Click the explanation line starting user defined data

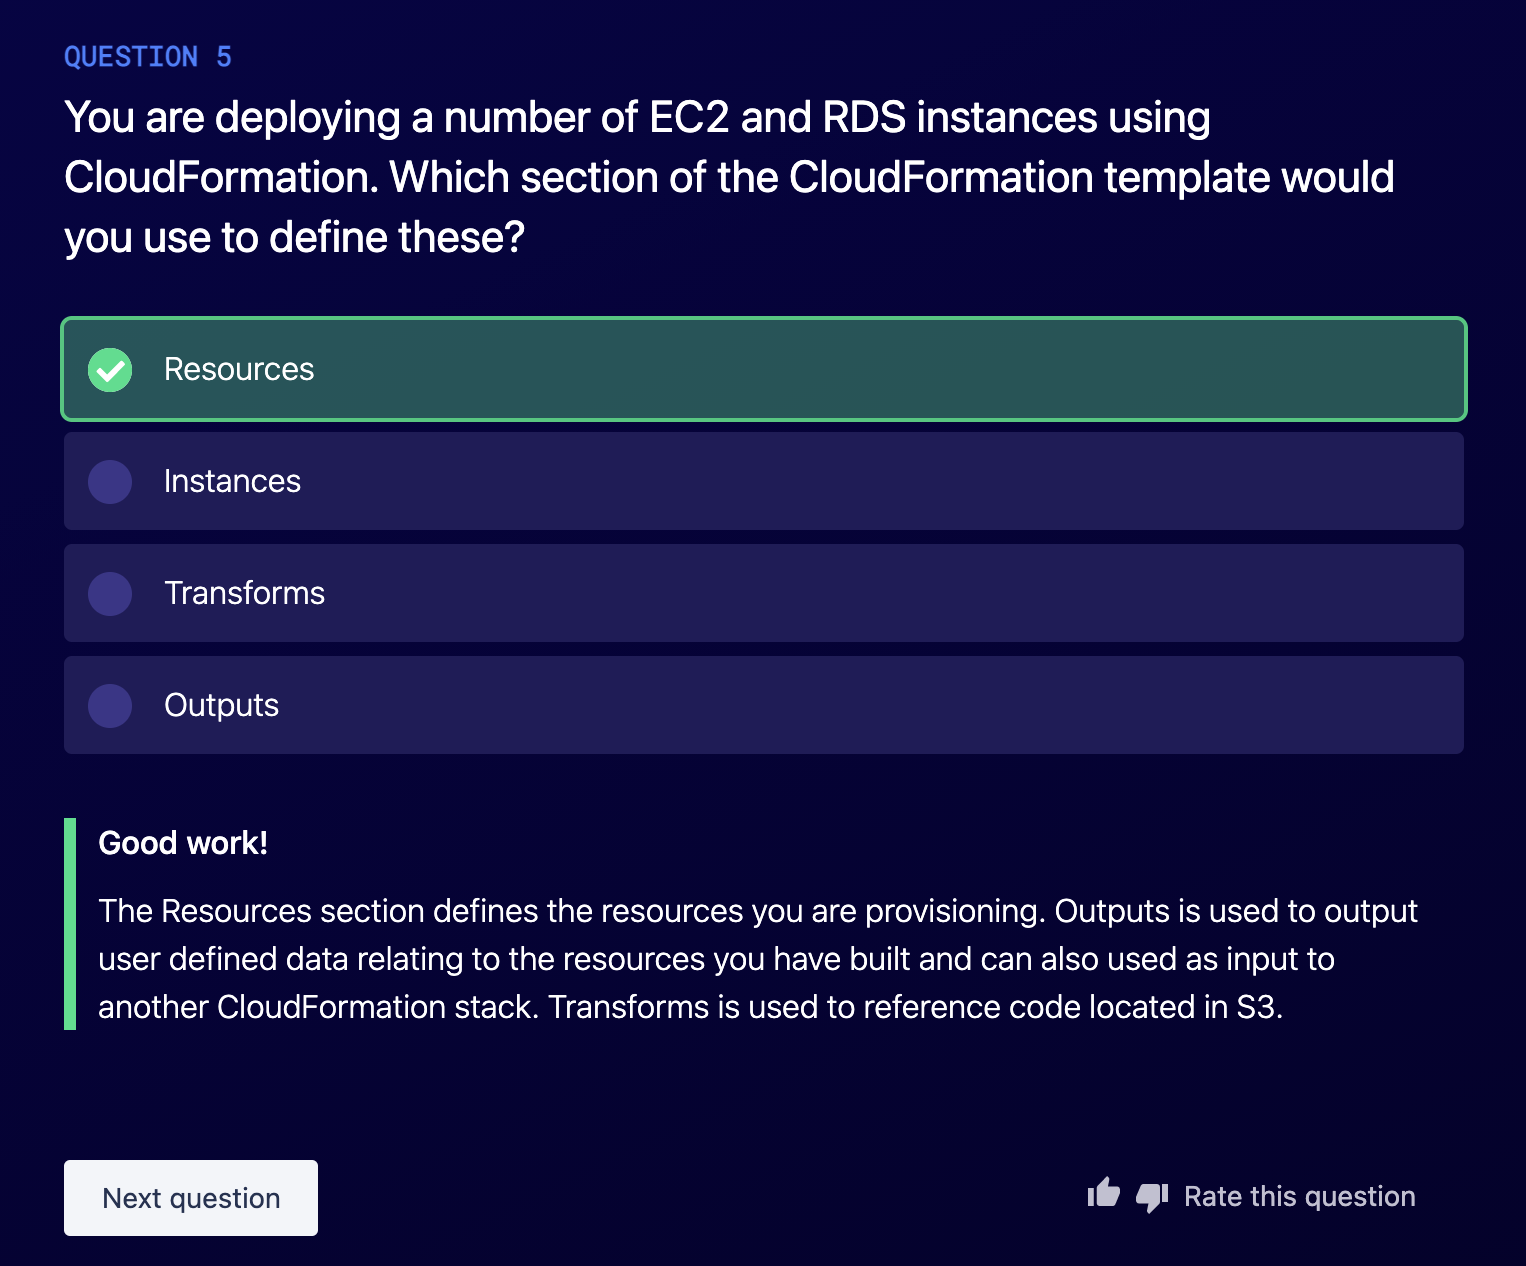click(716, 959)
